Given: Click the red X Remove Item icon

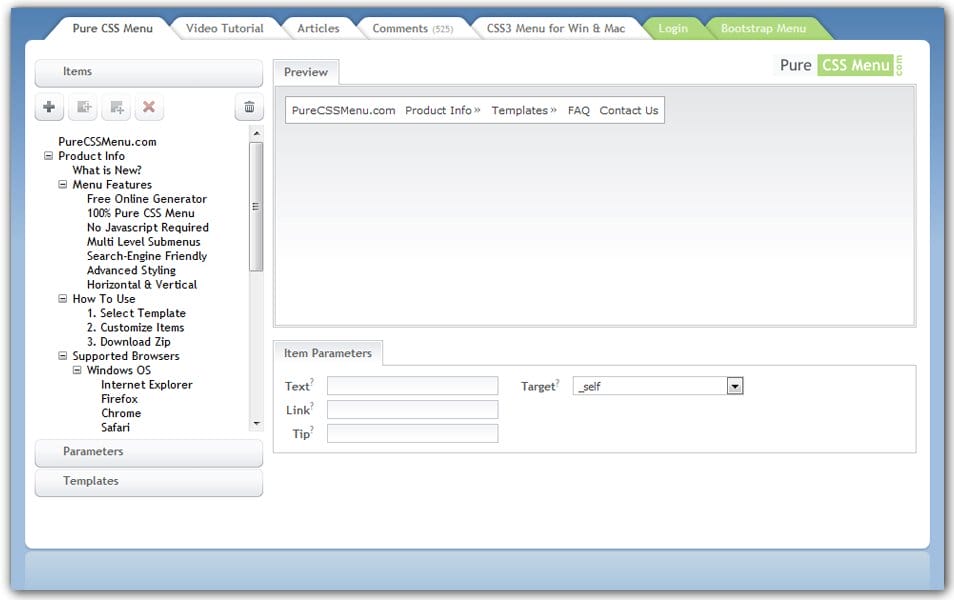Looking at the screenshot, I should (x=149, y=107).
